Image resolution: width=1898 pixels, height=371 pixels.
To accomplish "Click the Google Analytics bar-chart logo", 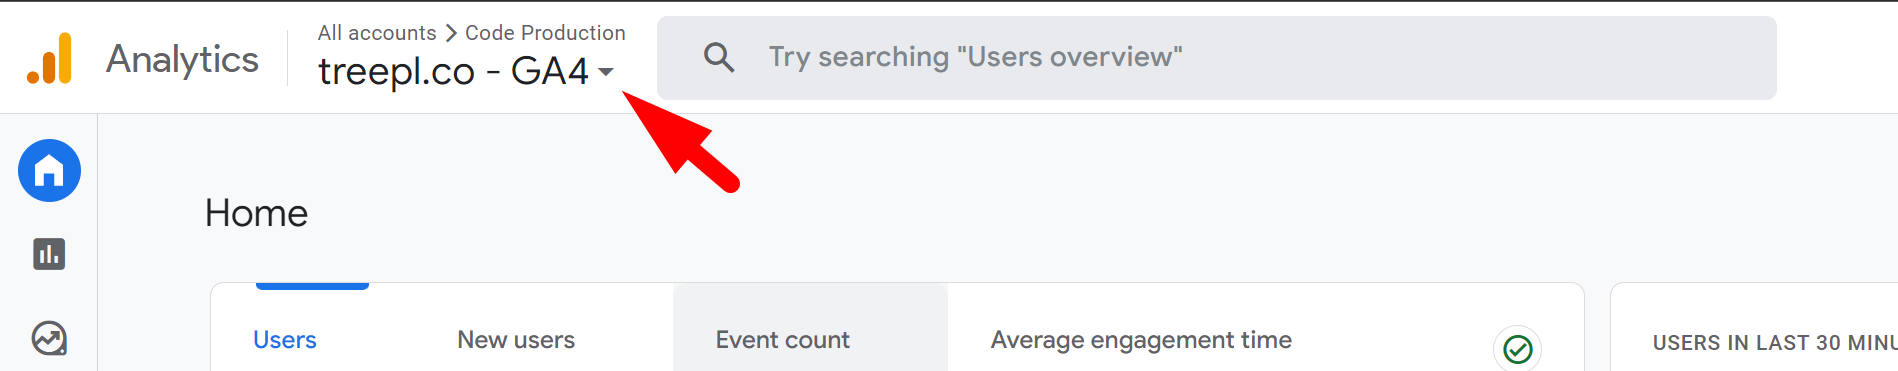I will point(50,59).
